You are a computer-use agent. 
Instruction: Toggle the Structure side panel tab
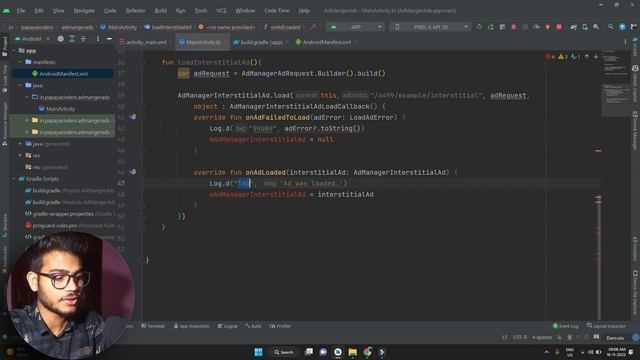click(x=4, y=226)
